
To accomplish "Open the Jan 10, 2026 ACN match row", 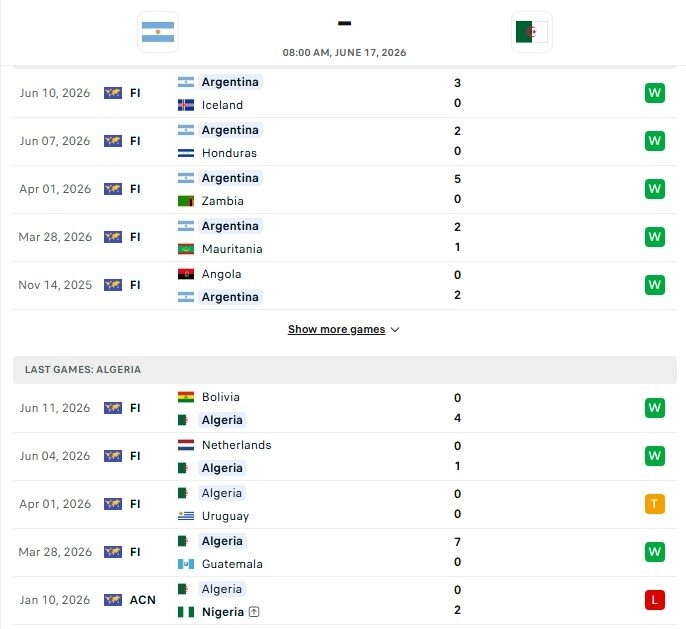I will [x=345, y=601].
